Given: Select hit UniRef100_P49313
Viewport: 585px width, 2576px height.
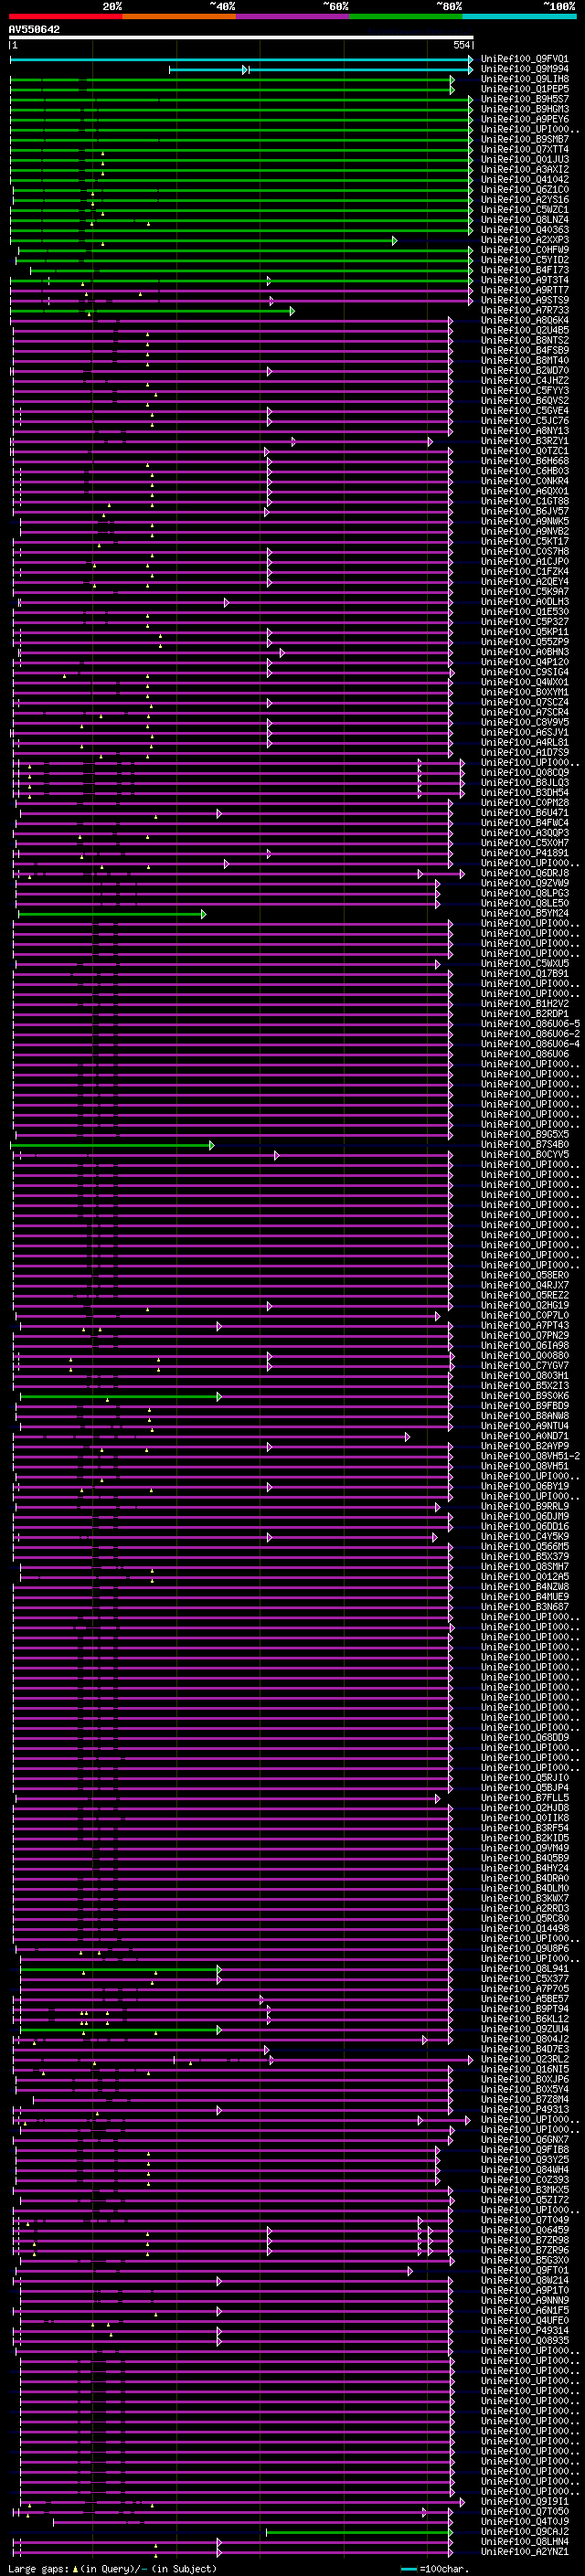Looking at the screenshot, I should (x=525, y=2109).
